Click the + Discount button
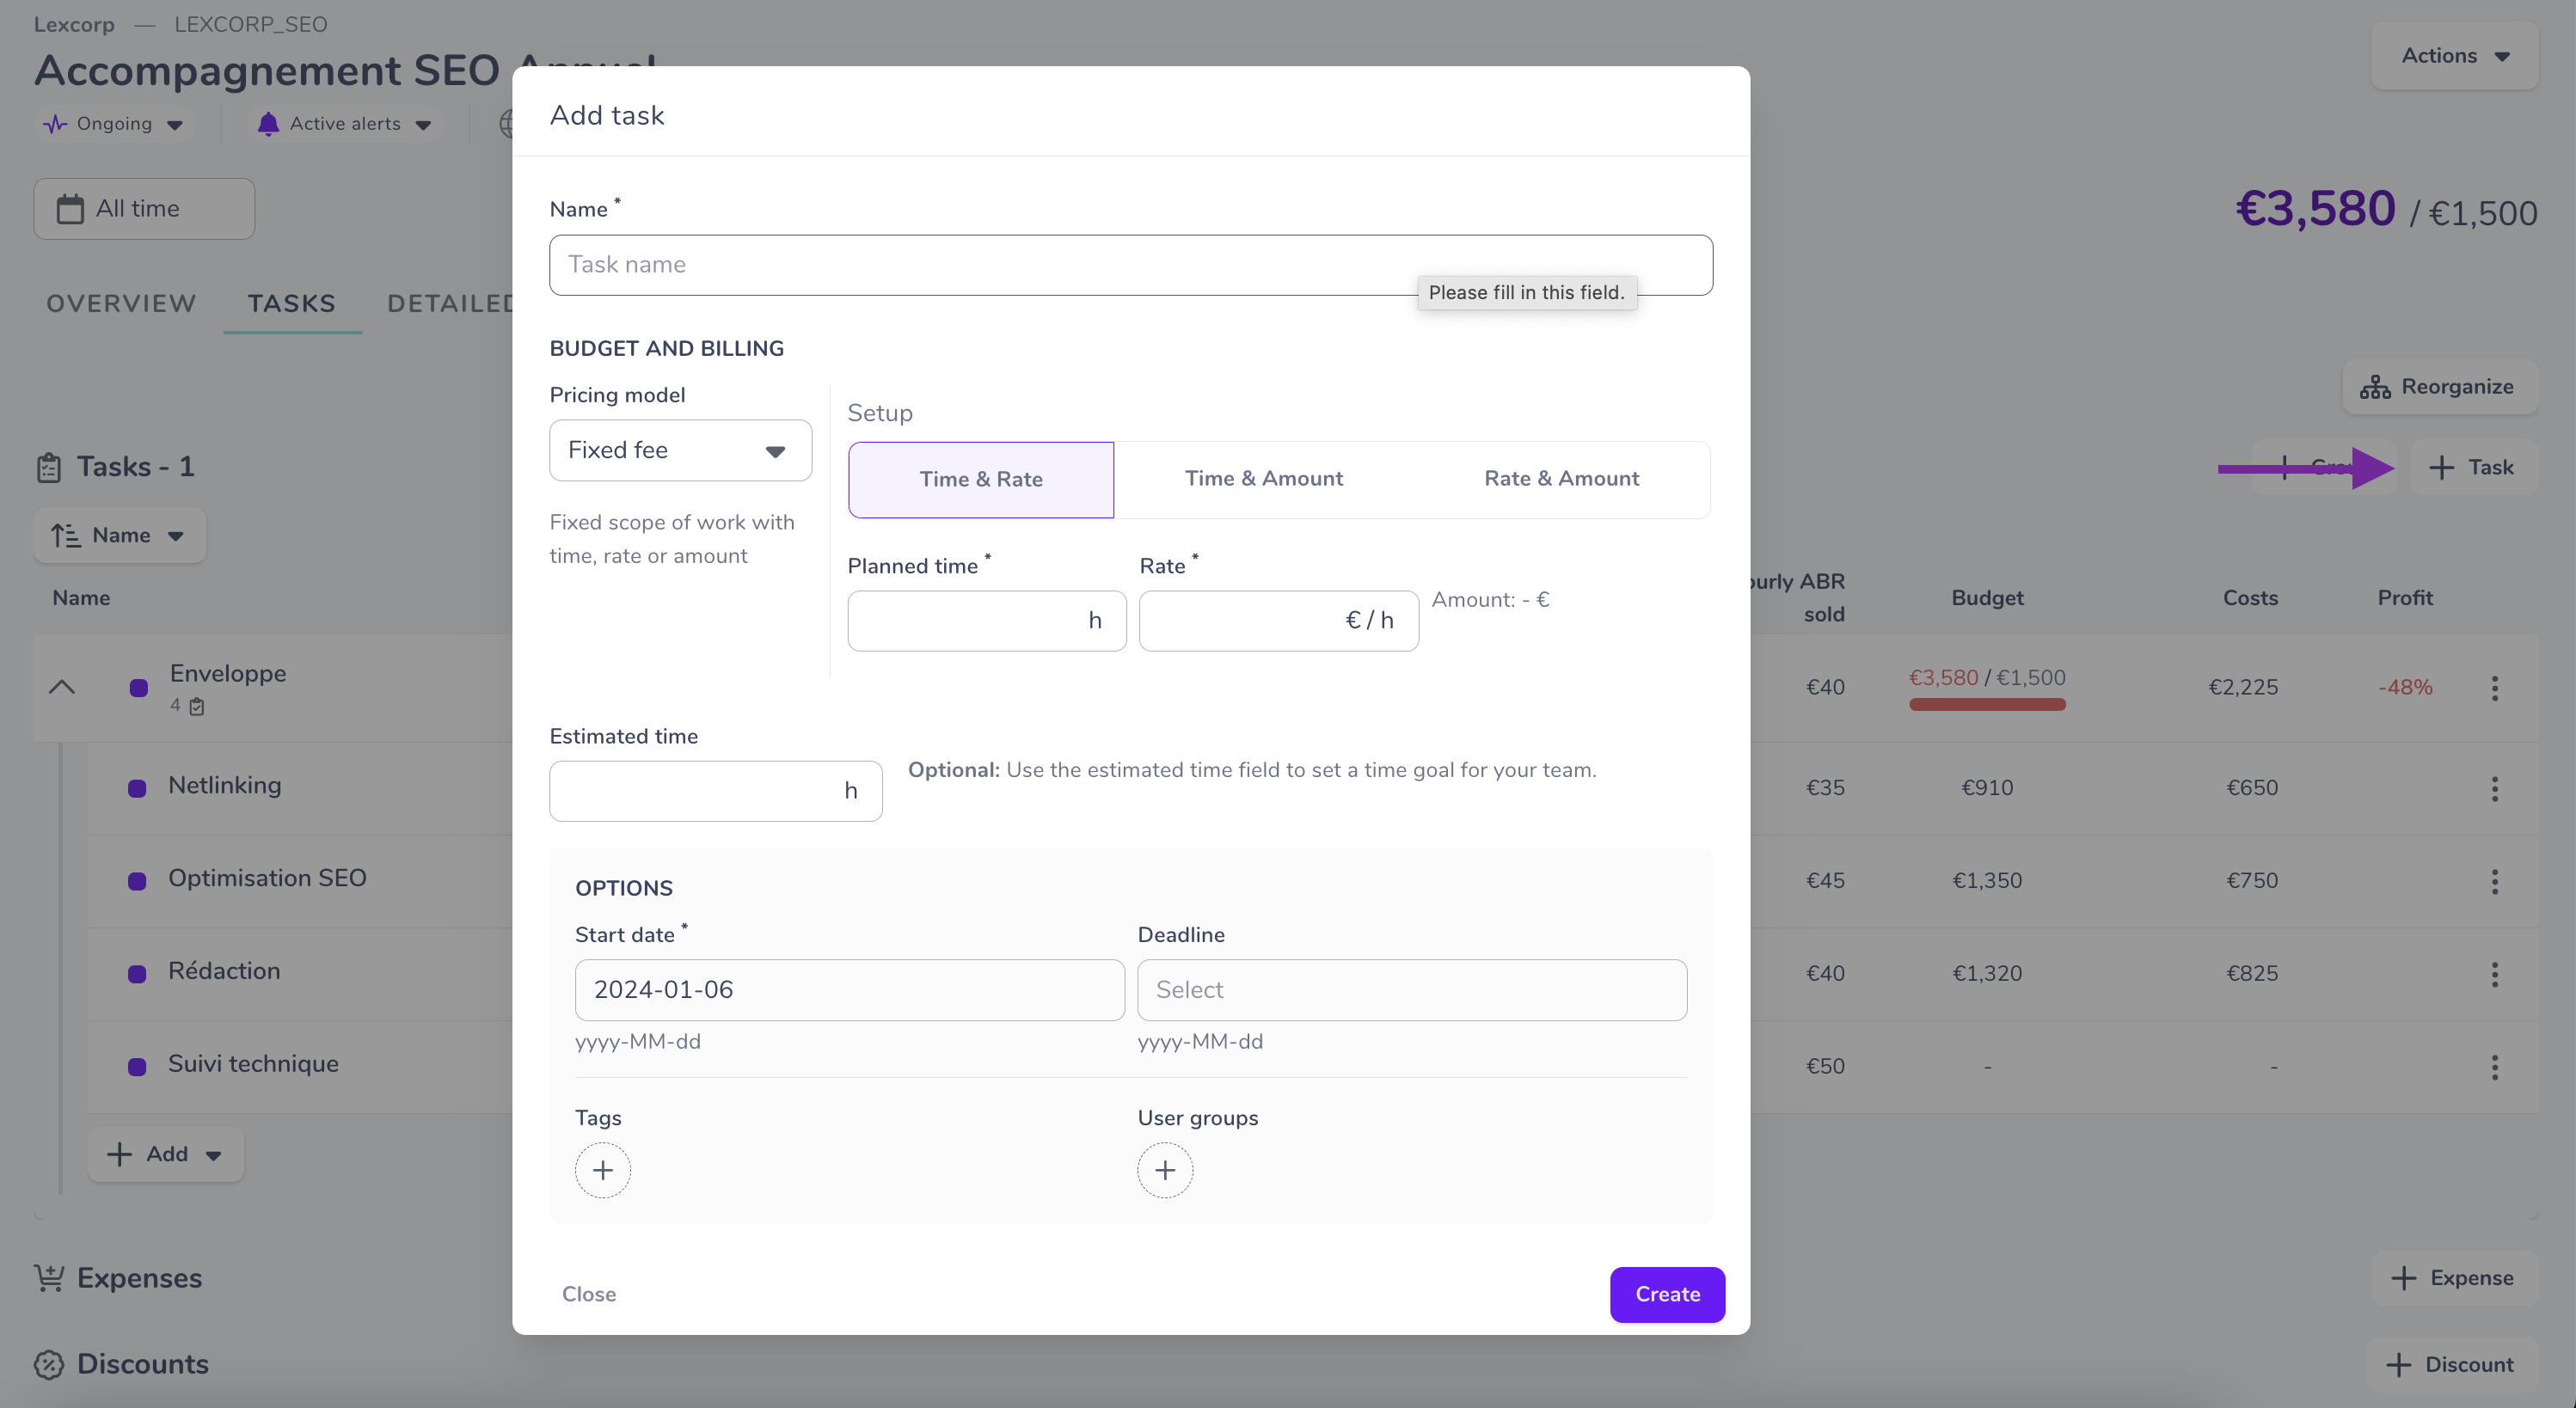The height and width of the screenshot is (1408, 2576). tap(2451, 1364)
